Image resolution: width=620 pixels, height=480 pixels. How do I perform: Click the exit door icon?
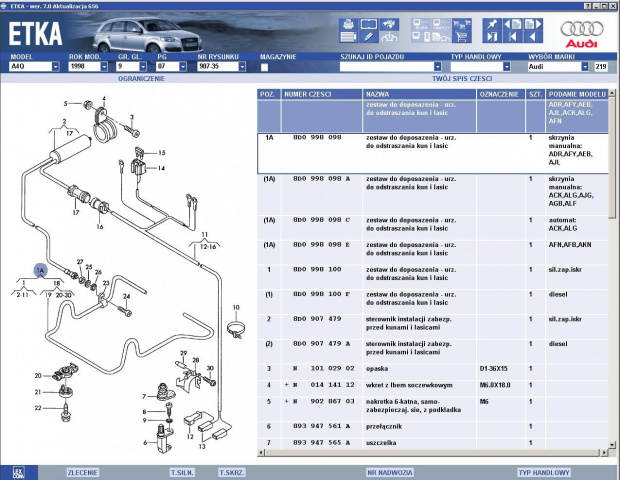point(492,37)
